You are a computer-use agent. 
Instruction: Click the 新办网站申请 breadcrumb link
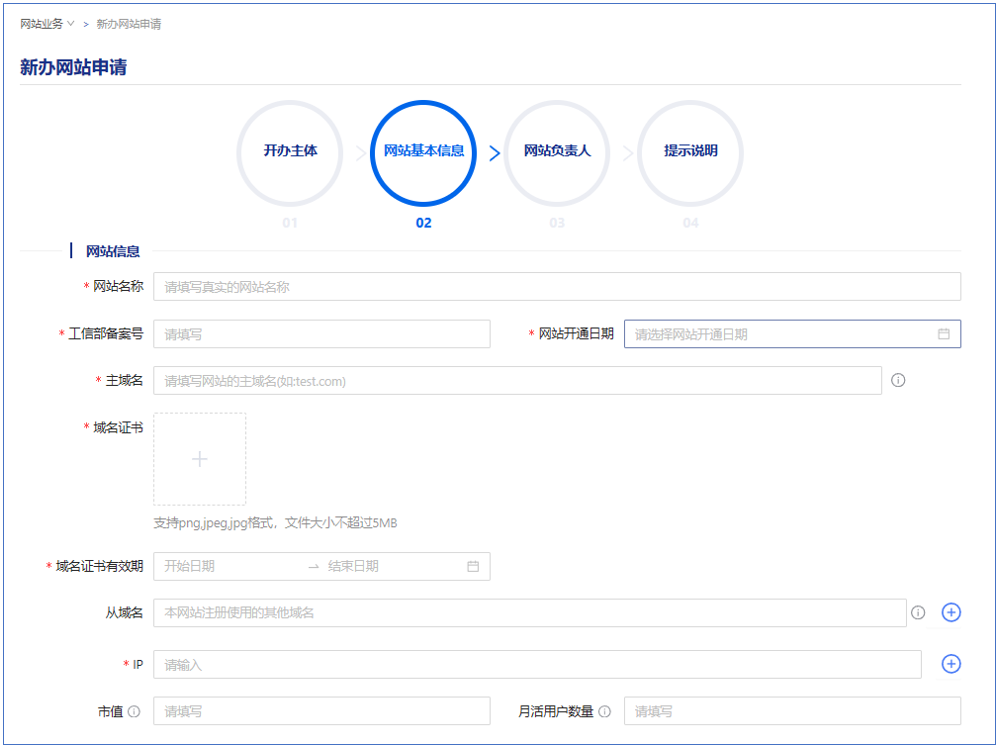point(128,24)
